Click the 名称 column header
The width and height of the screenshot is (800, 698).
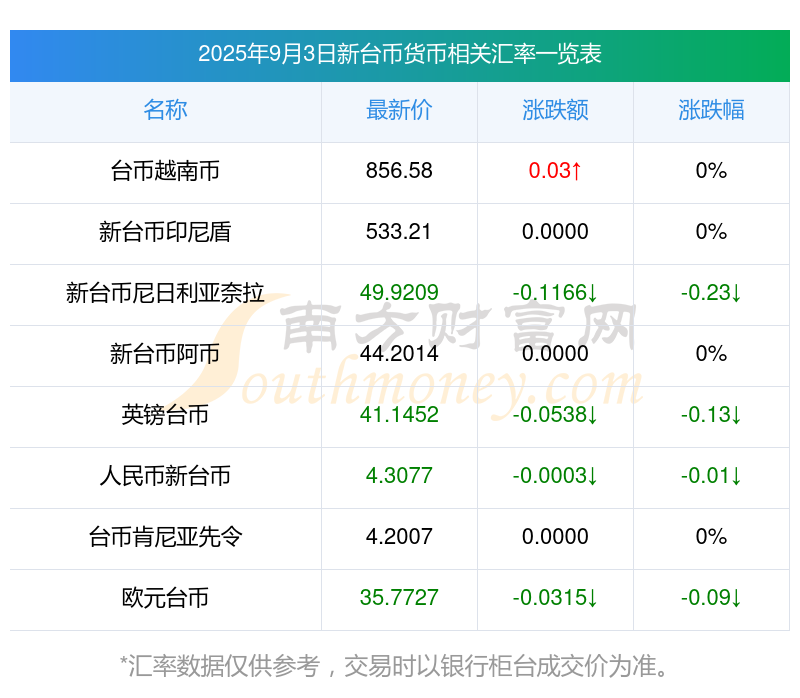click(x=165, y=110)
